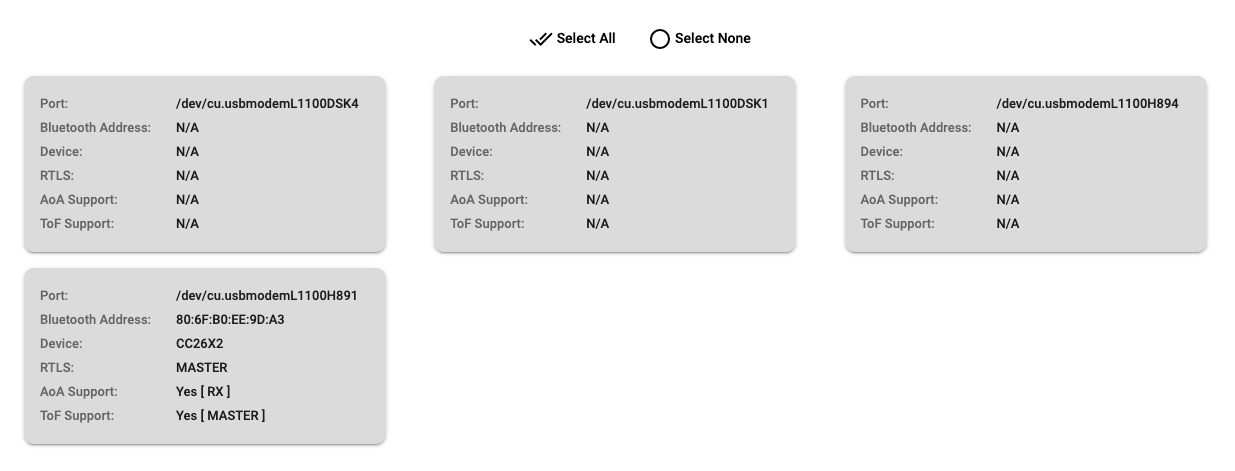This screenshot has width=1235, height=471.
Task: Click port path /dev/cu.usbmodemL1100H891
Action: [267, 296]
